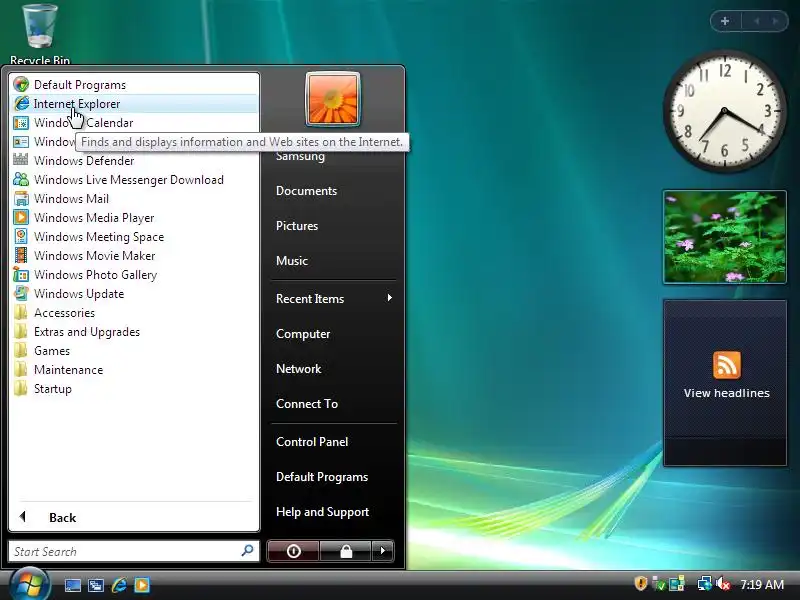Expand the Games folder
This screenshot has height=600, width=800.
134,351
